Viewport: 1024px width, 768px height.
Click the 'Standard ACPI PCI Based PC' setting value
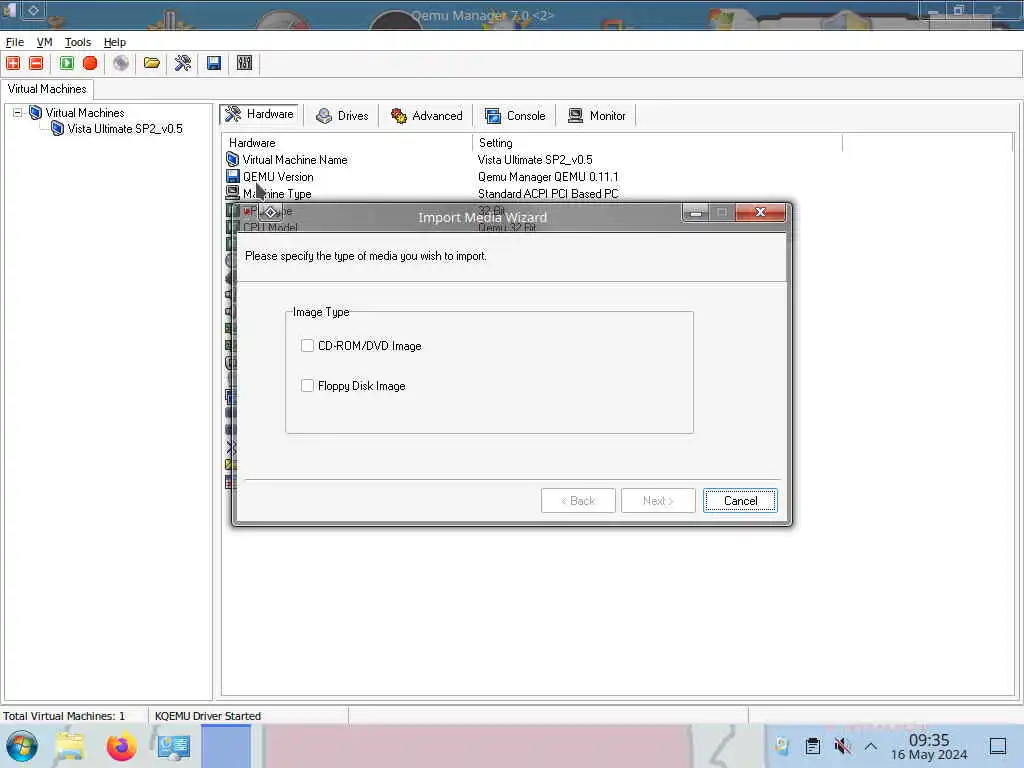[x=548, y=194]
